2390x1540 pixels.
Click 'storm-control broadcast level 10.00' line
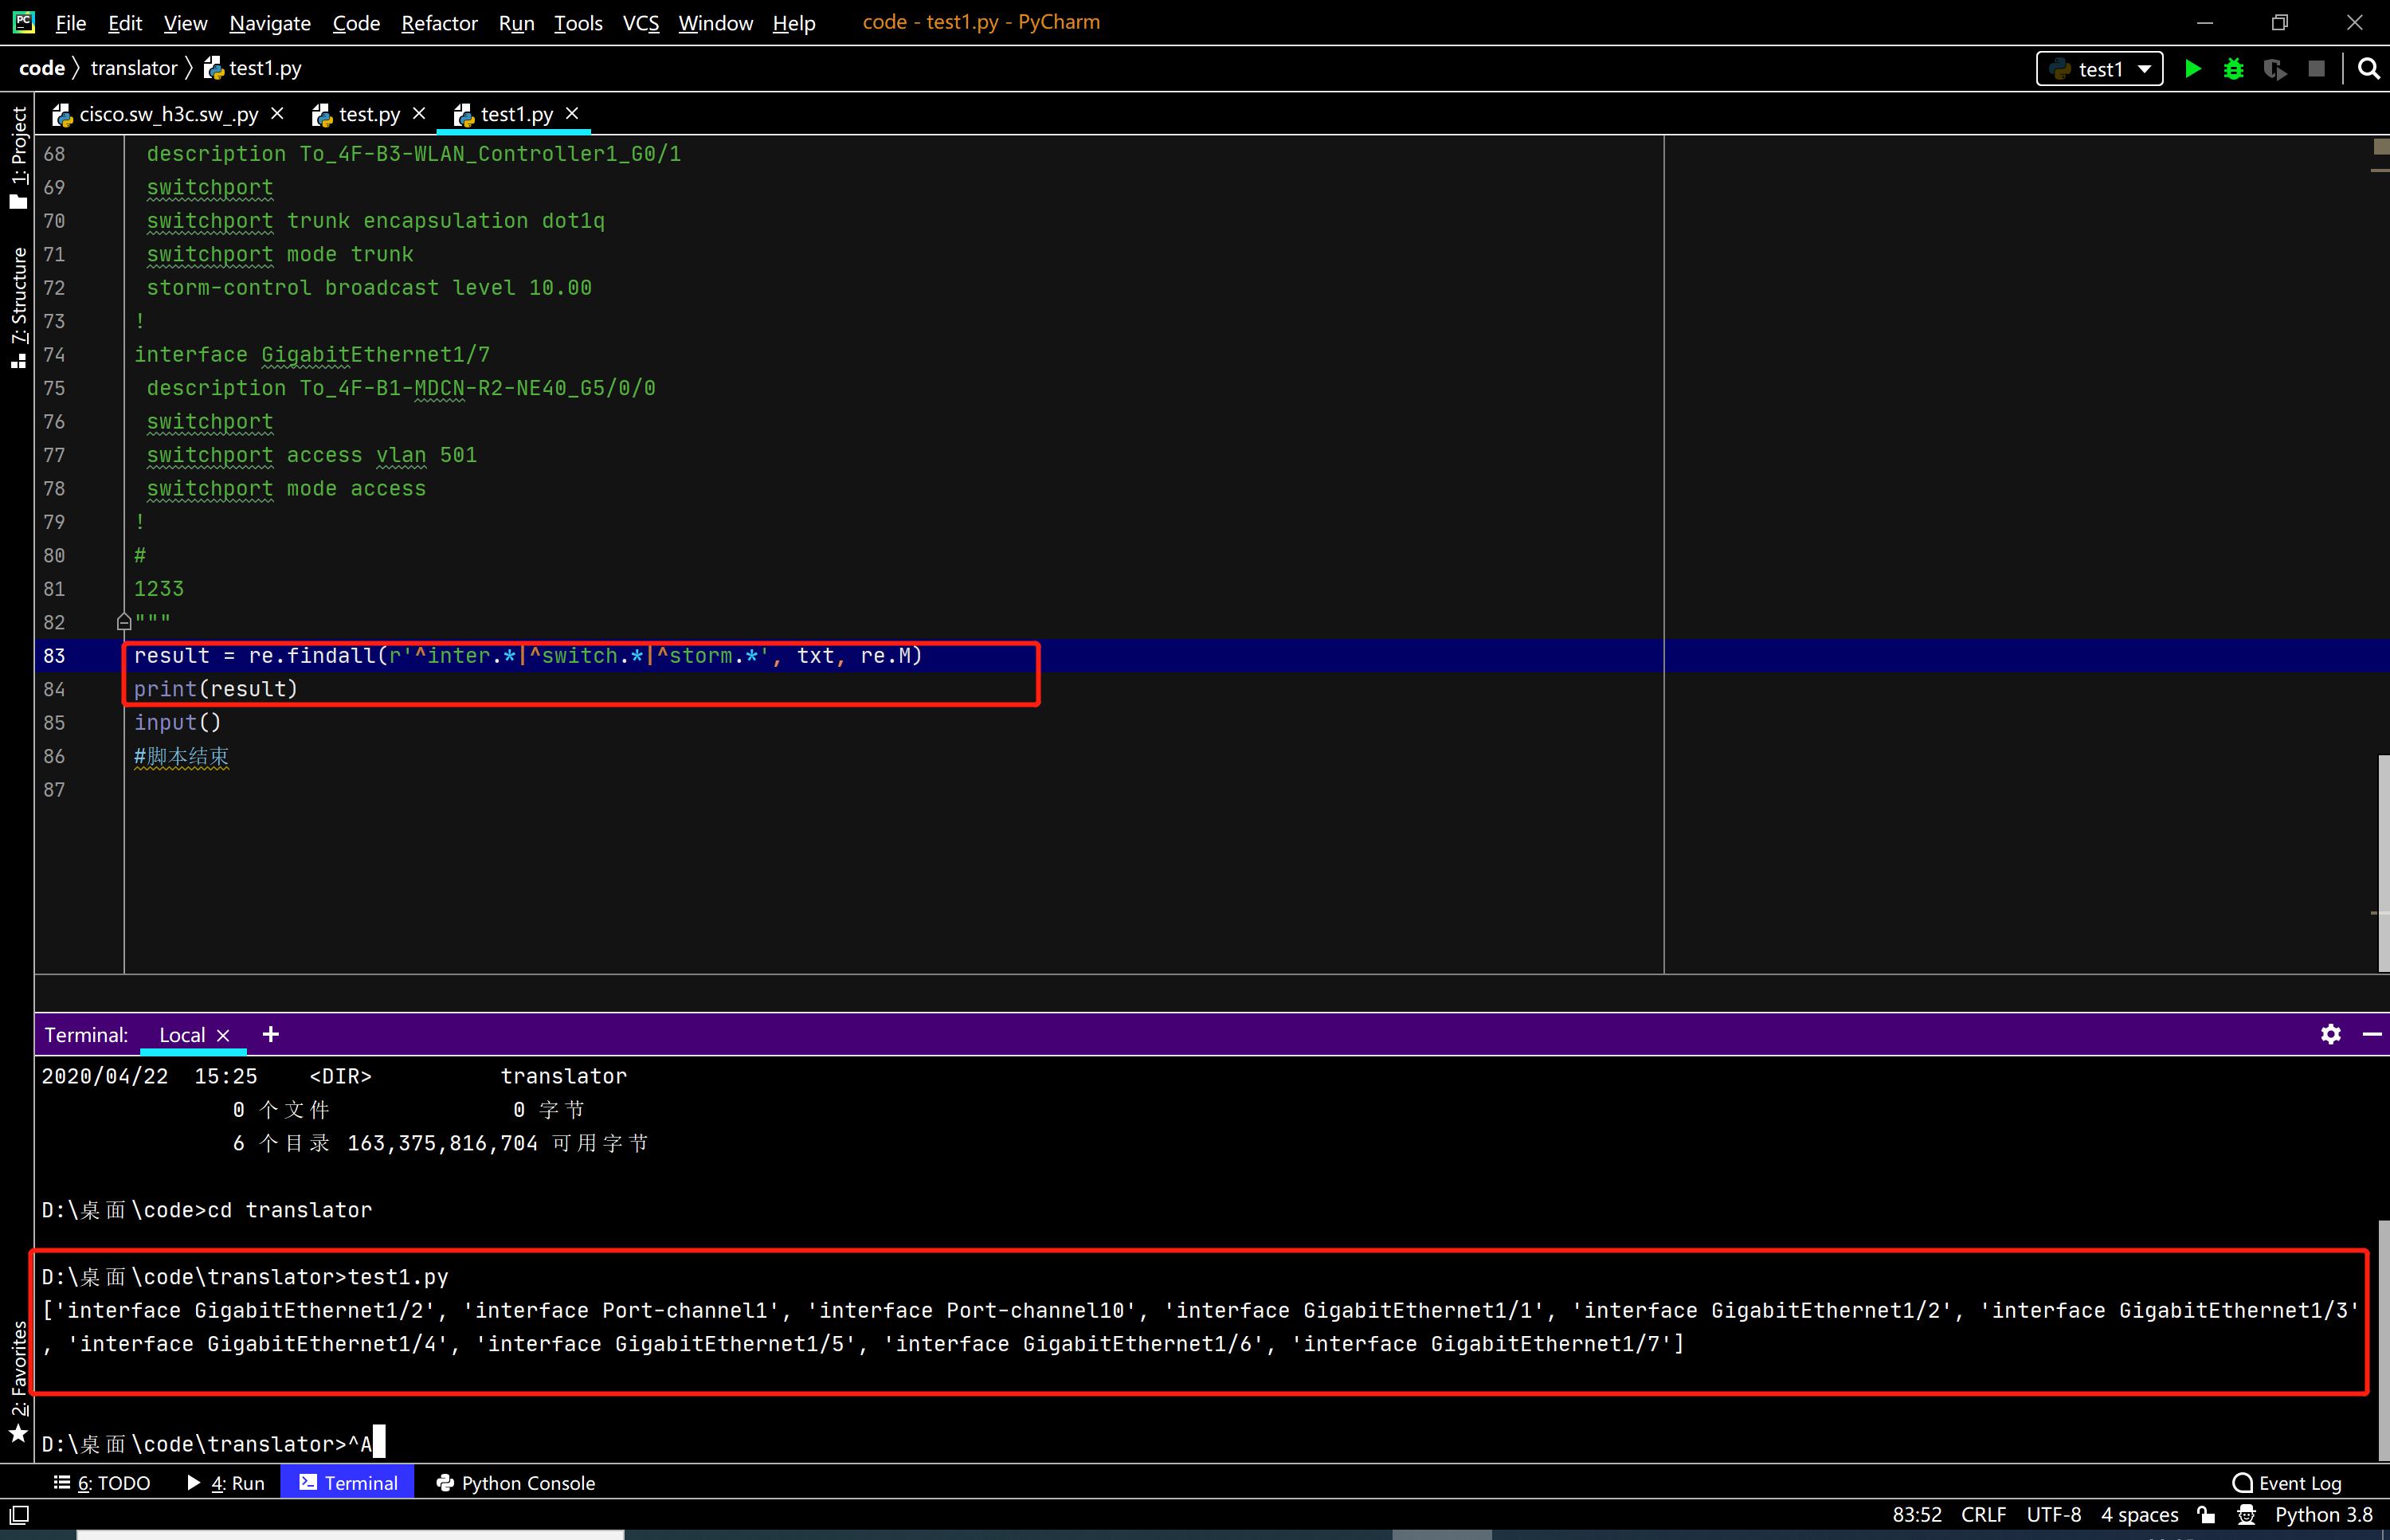[369, 288]
